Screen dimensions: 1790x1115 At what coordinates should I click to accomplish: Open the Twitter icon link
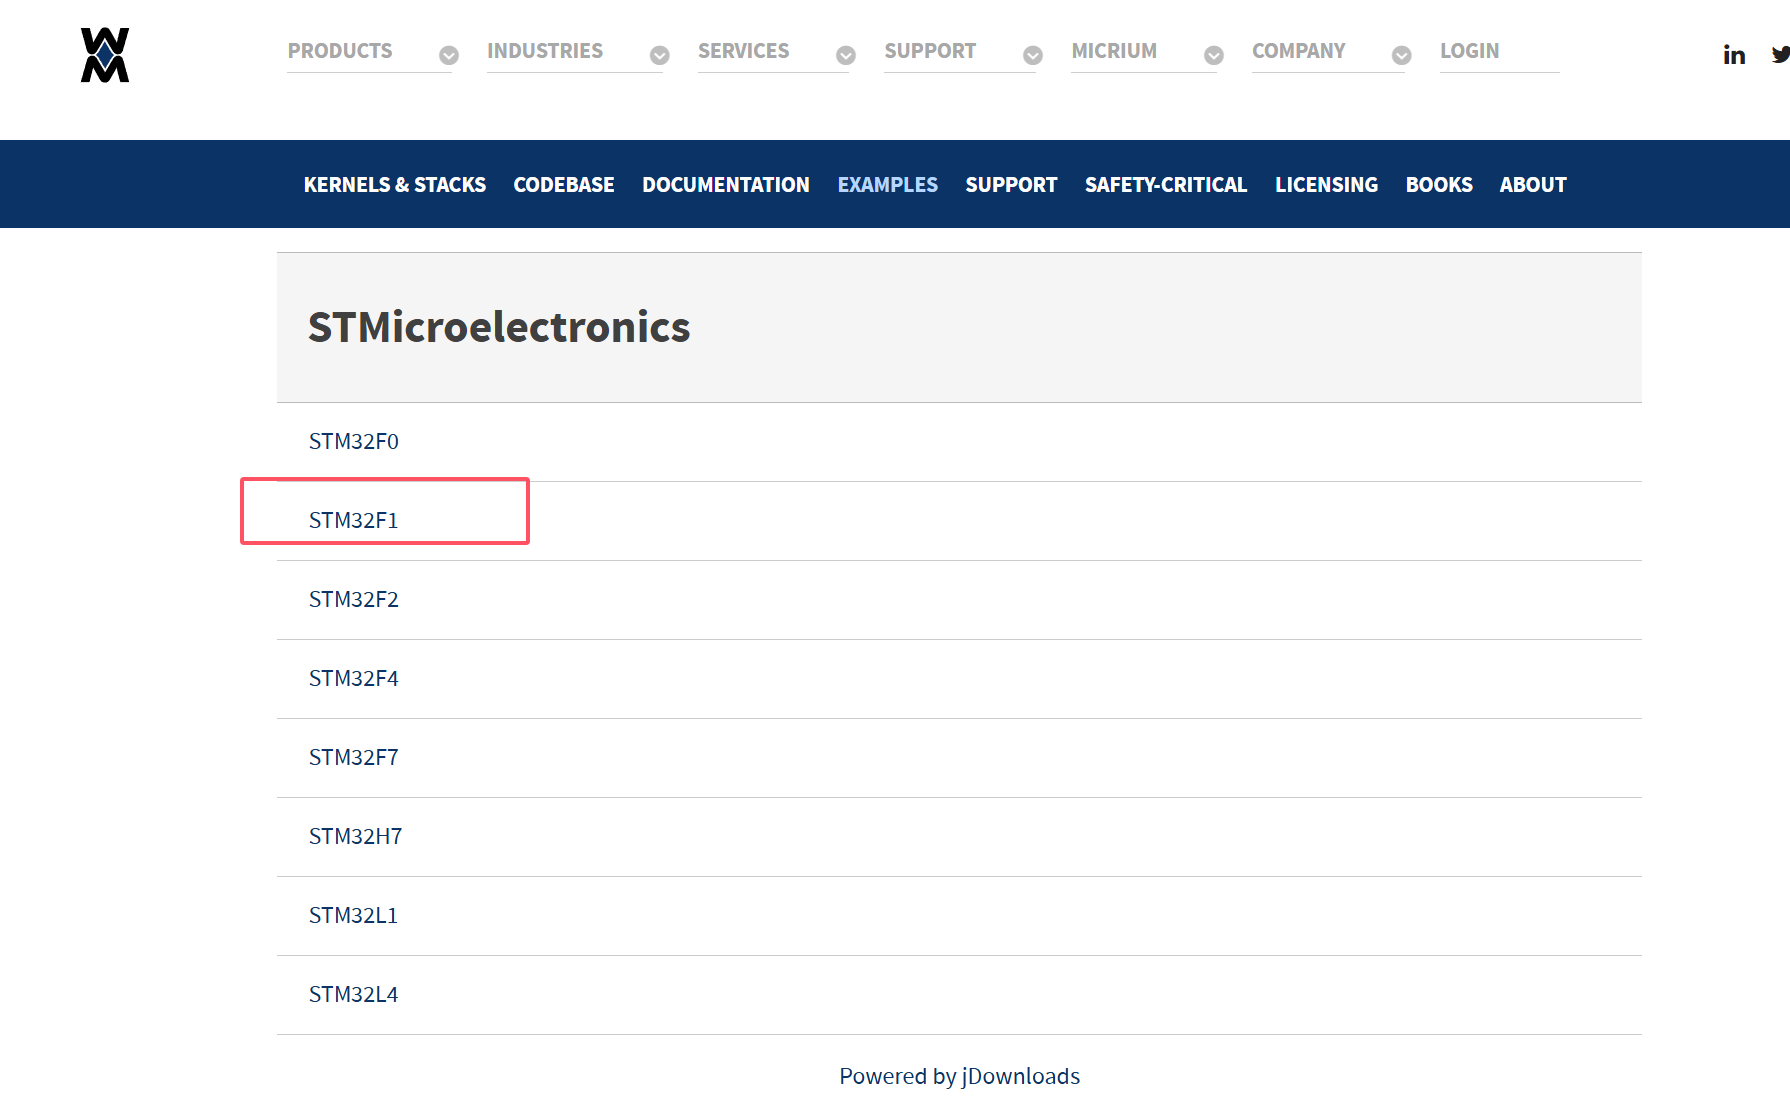coord(1780,55)
